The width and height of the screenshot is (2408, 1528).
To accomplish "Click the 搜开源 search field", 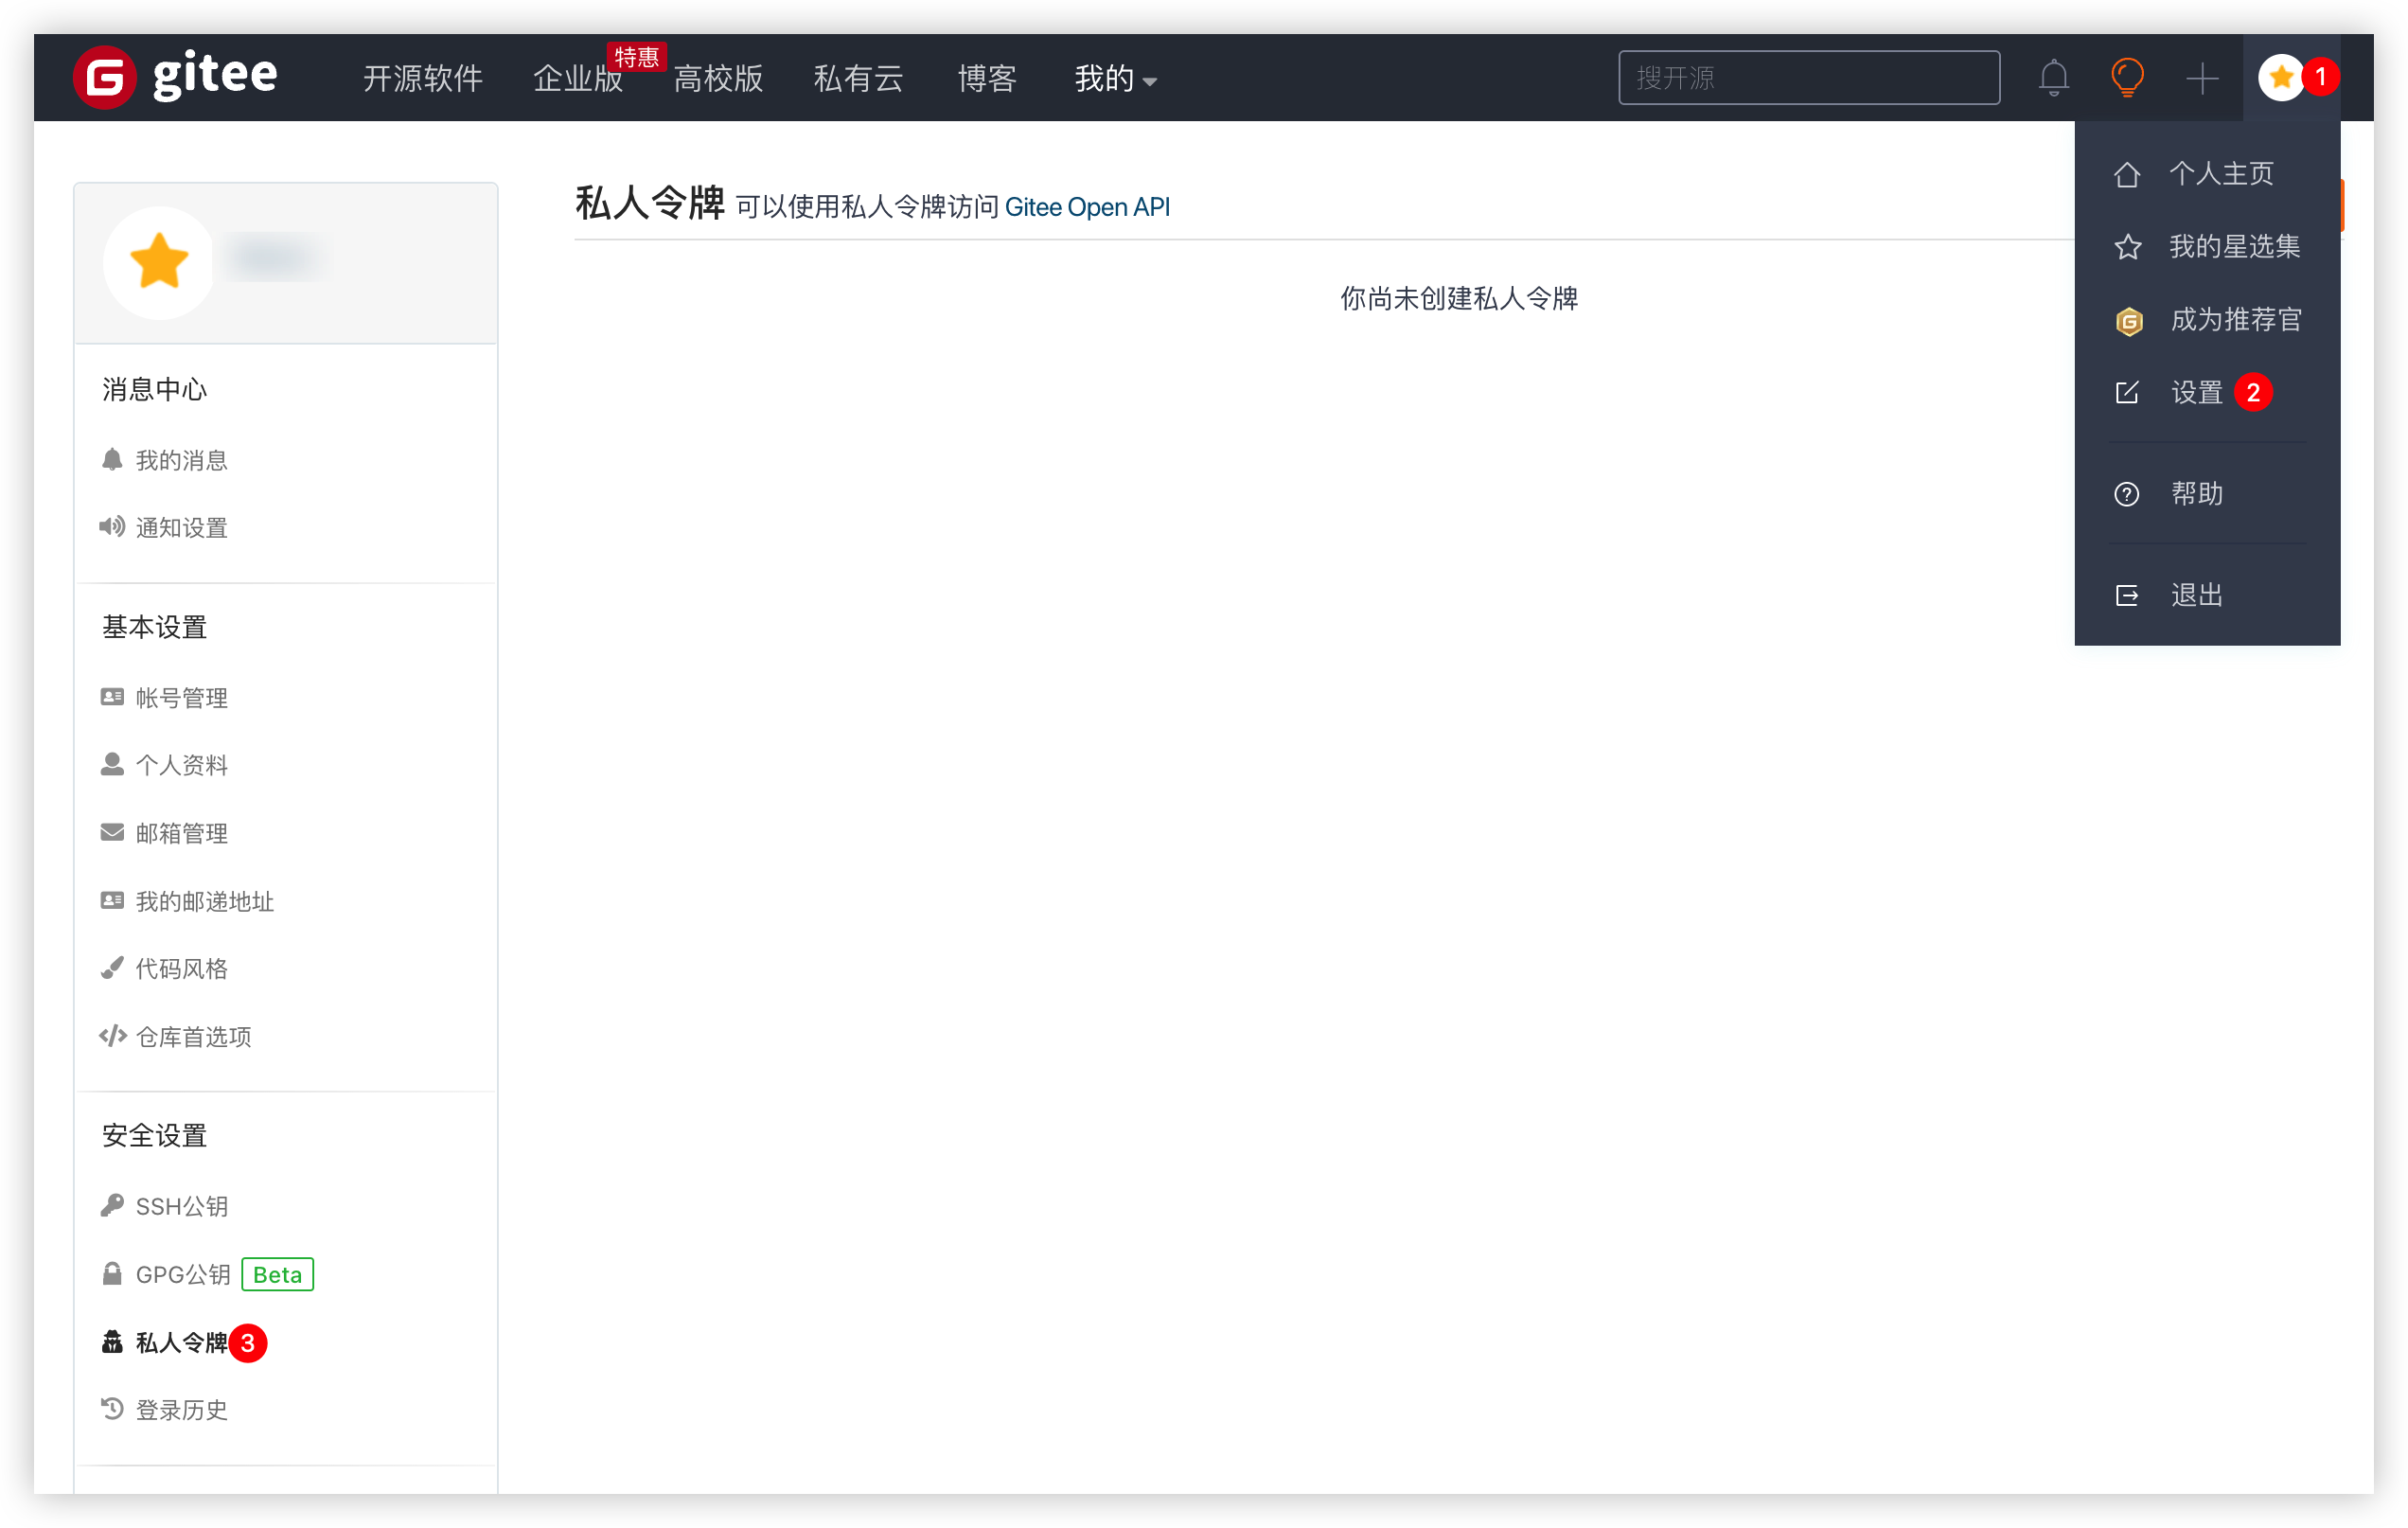I will pos(1808,77).
